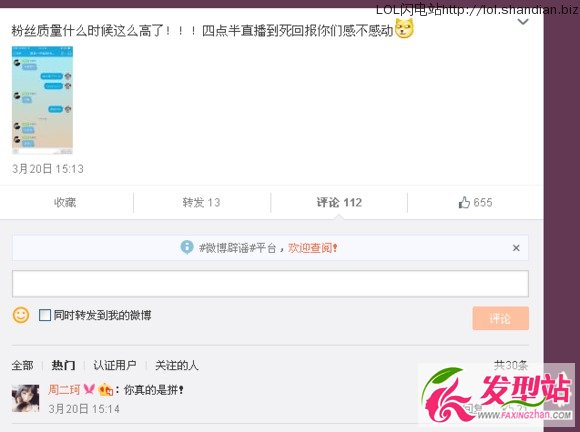Select the 热门 comments filter
This screenshot has width=580, height=432.
(63, 365)
